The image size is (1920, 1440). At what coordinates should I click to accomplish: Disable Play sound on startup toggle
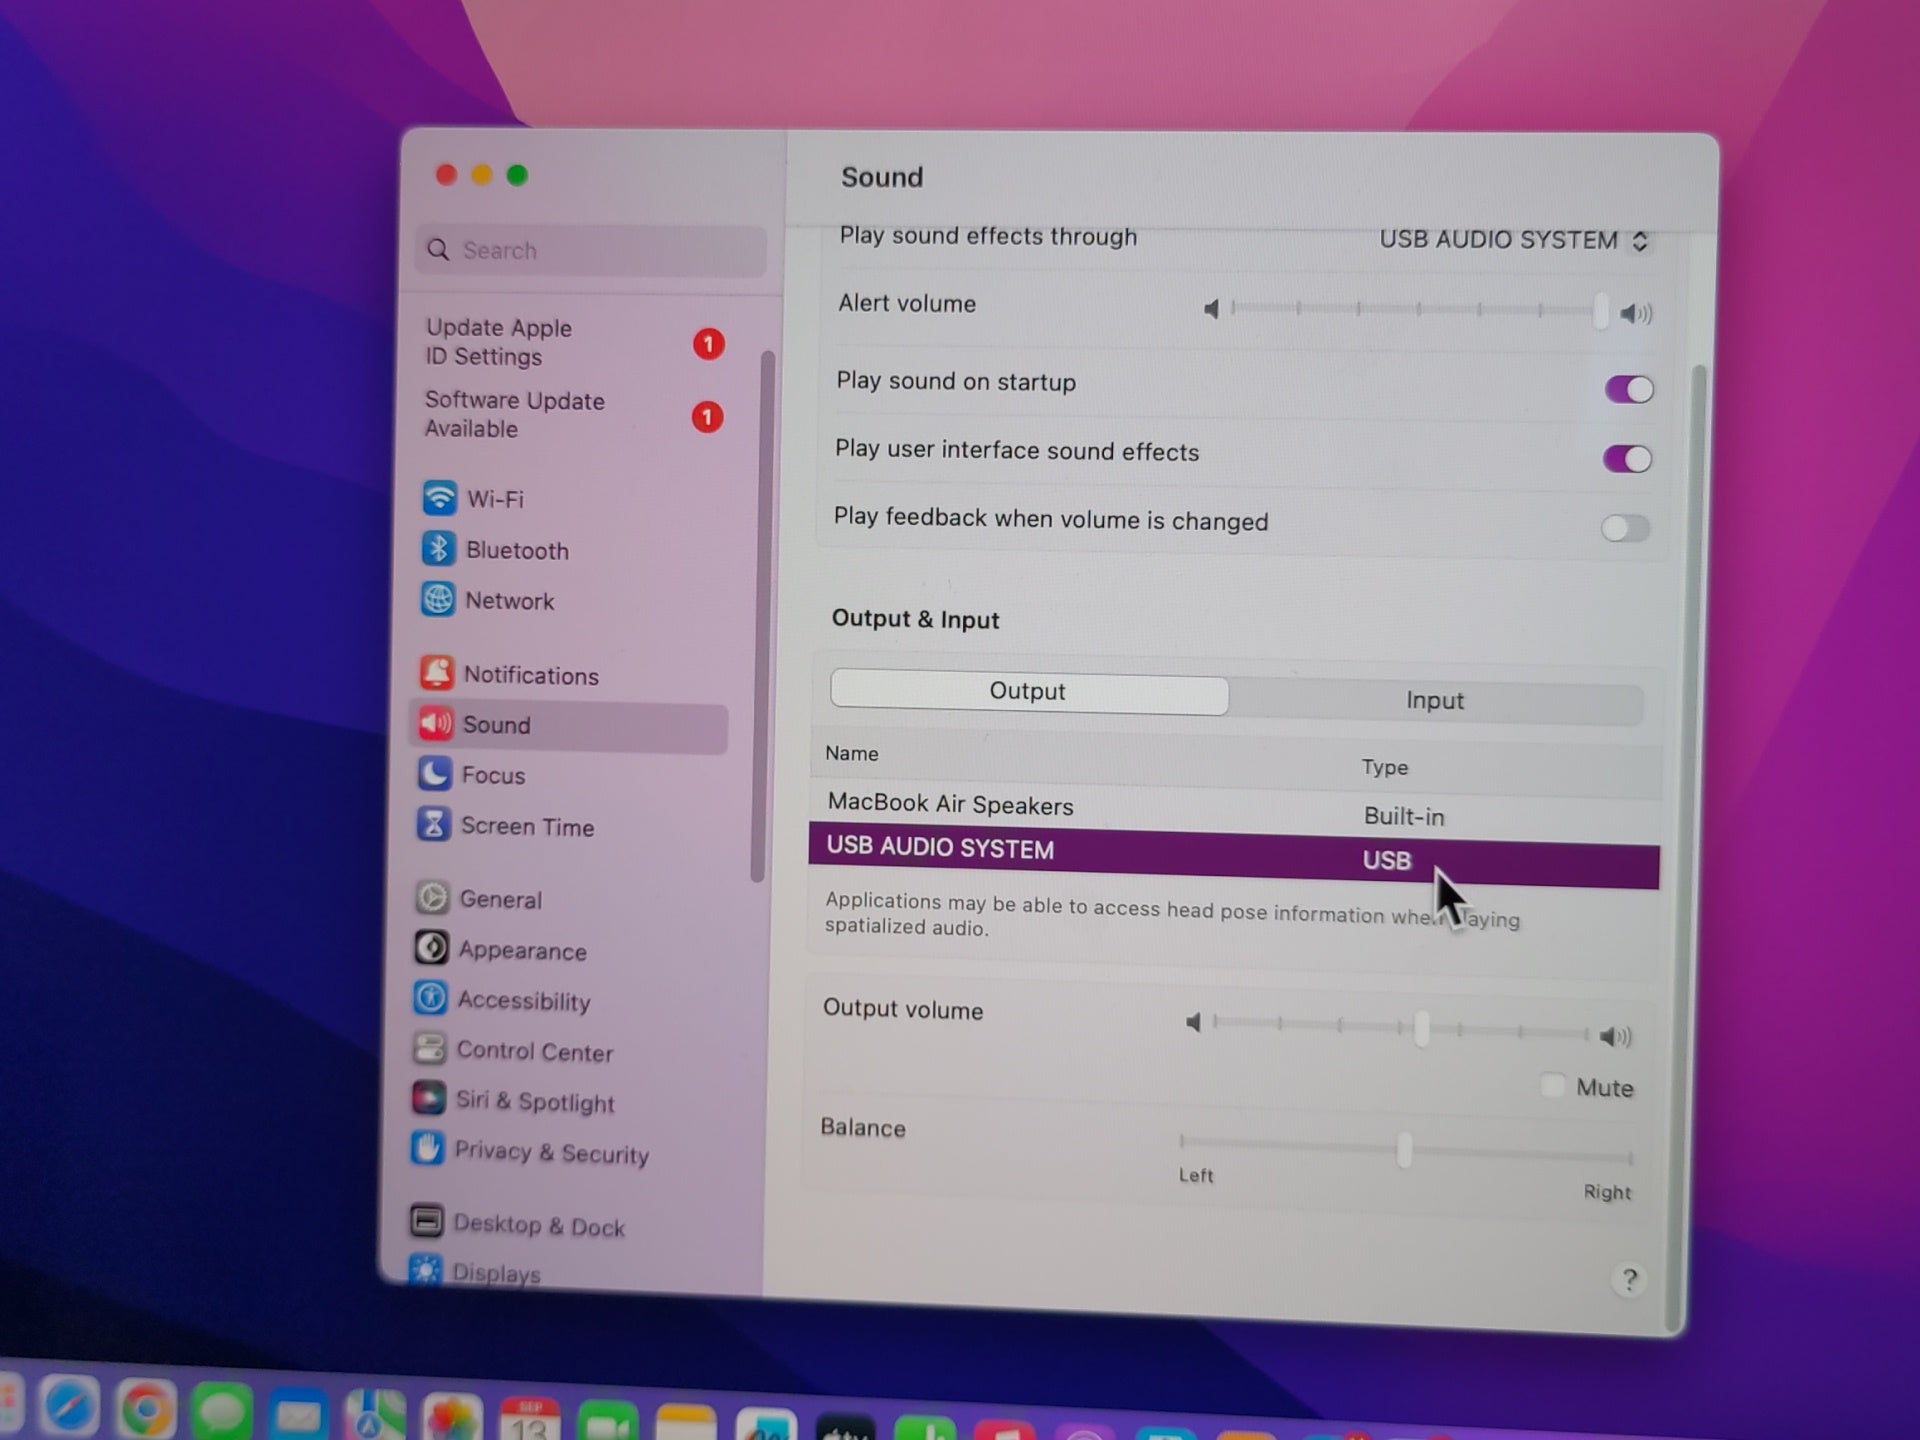tap(1628, 390)
